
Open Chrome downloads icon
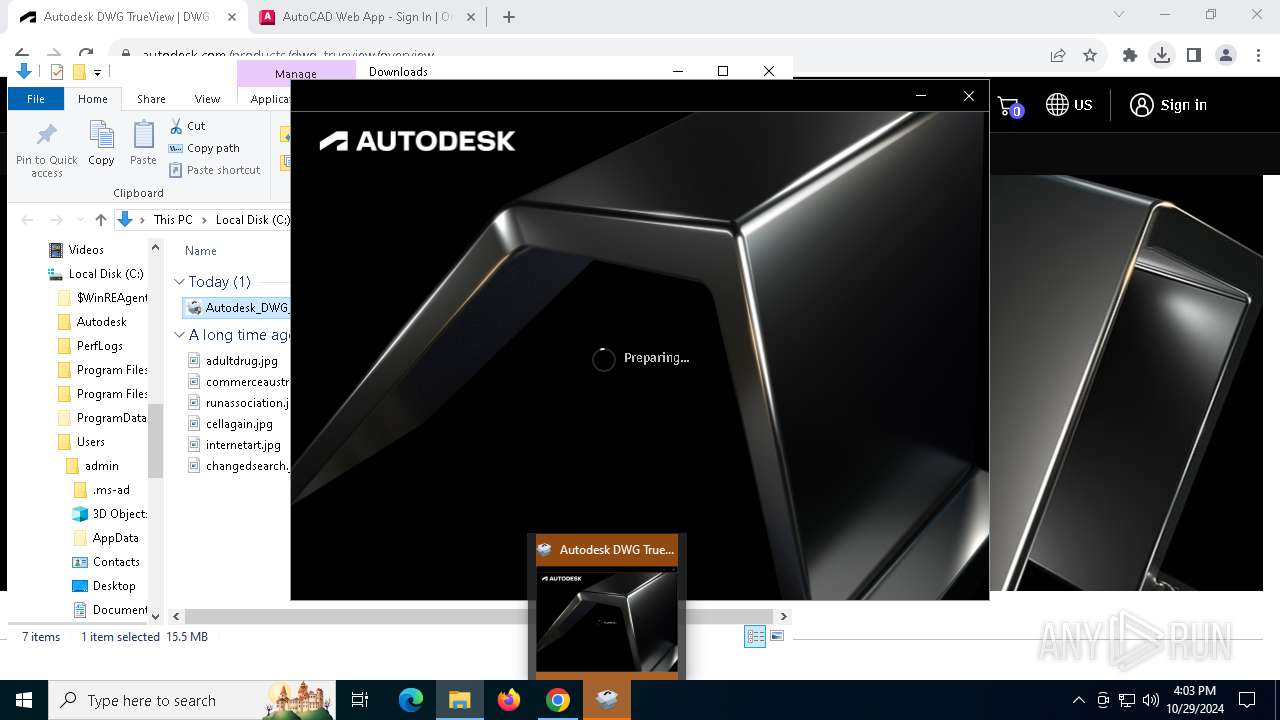click(1161, 56)
